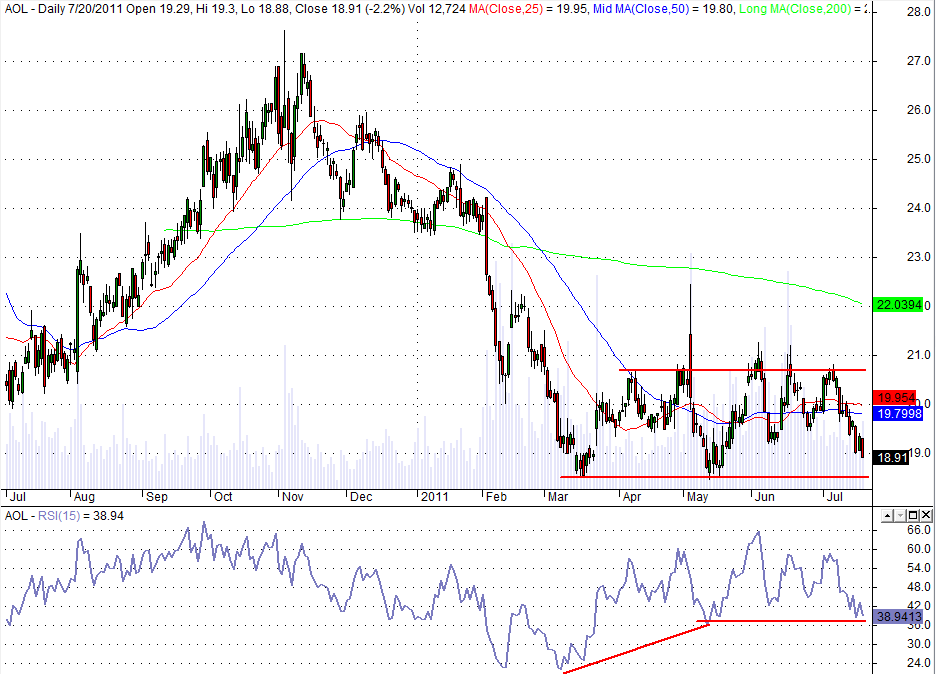Image resolution: width=936 pixels, height=674 pixels.
Task: Select the red support line near 18.5
Action: click(x=714, y=476)
